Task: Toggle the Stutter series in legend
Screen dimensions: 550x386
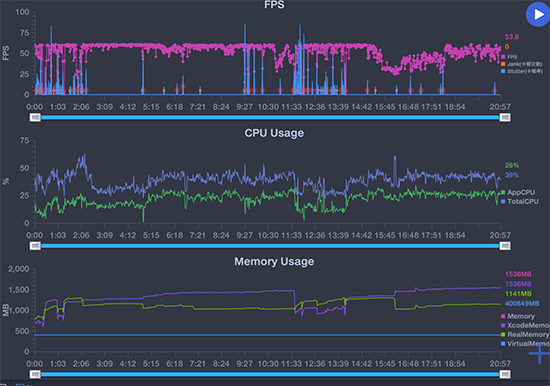Action: (522, 71)
